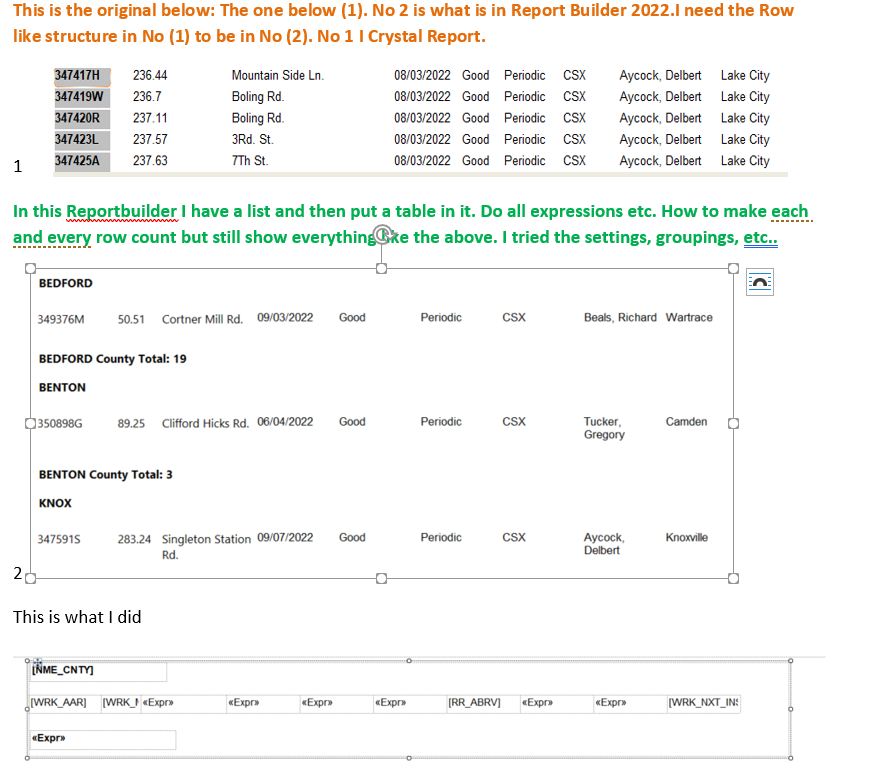Select the [WRK_NXT_INS field in the design row

tap(704, 703)
